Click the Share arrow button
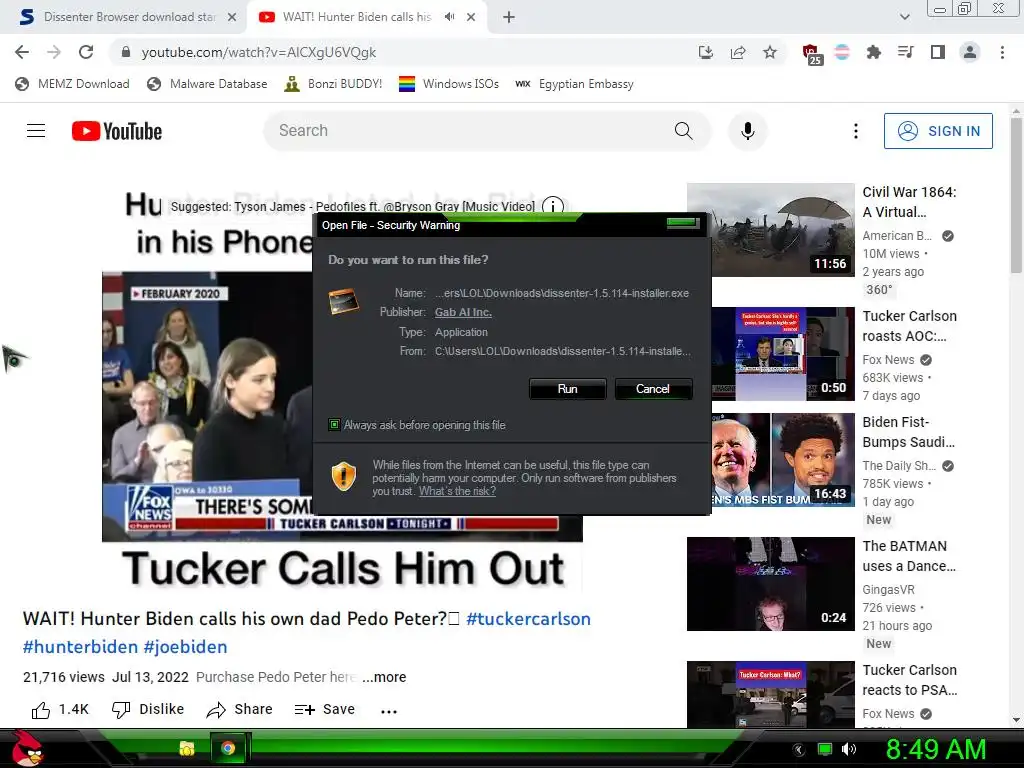This screenshot has width=1024, height=768. point(239,709)
